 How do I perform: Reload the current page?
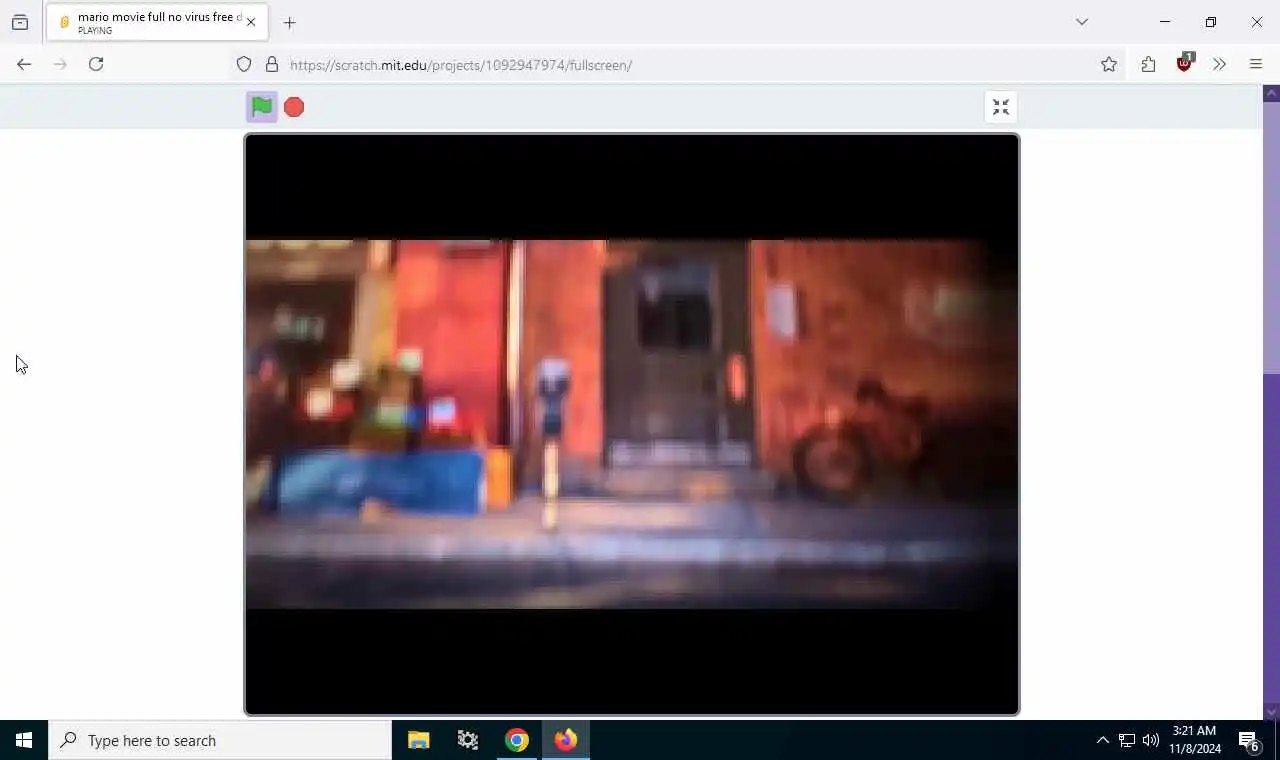(96, 64)
